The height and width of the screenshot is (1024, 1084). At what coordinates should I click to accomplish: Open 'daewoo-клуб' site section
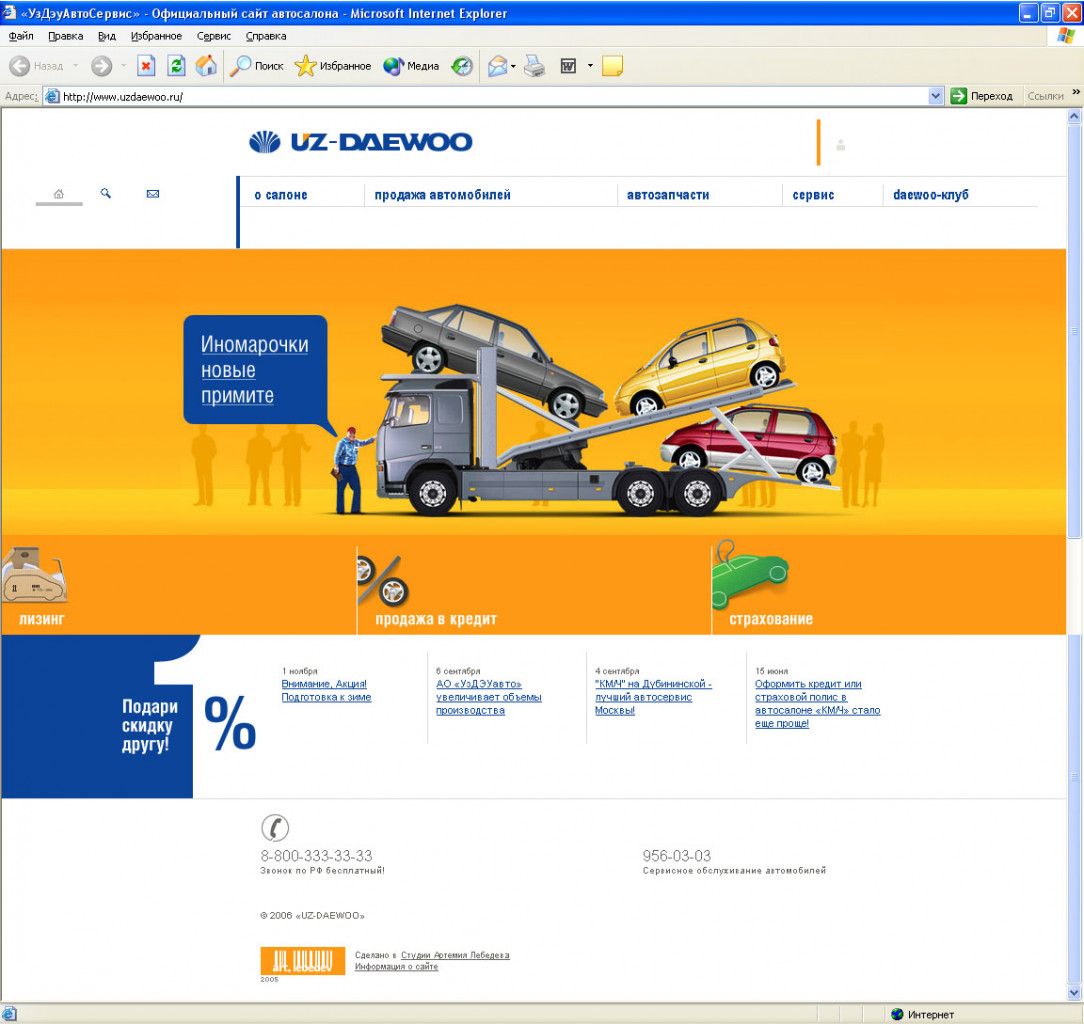(x=931, y=195)
